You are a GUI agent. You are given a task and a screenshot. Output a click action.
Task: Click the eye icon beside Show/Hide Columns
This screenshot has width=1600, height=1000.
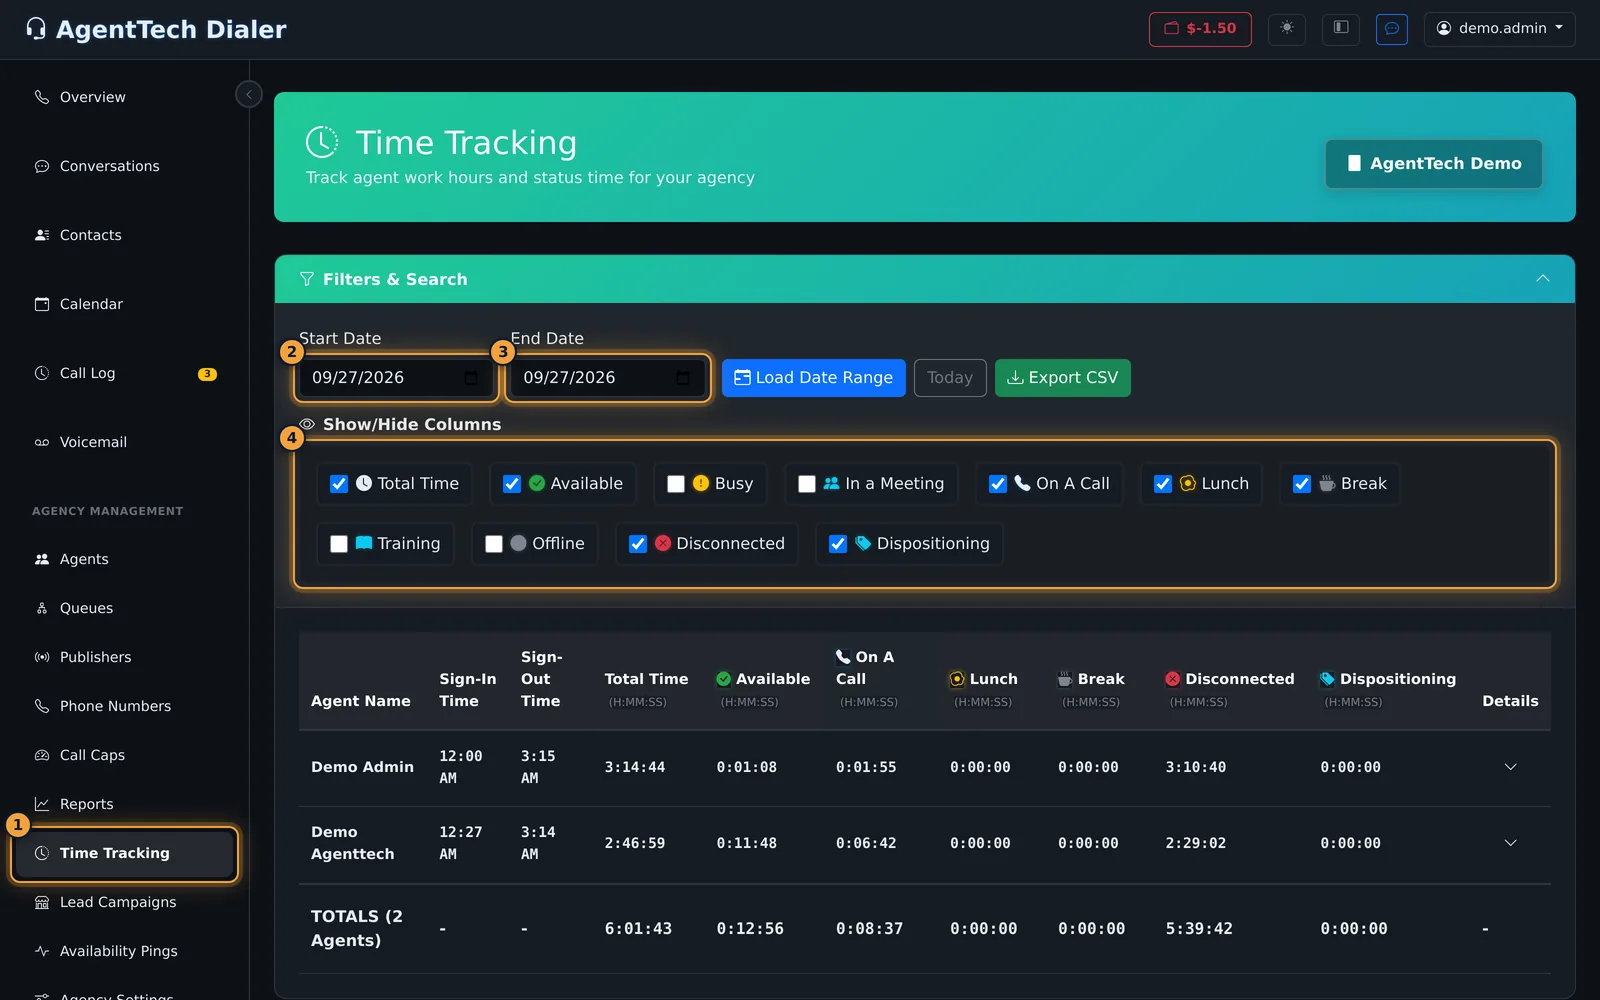click(x=307, y=424)
